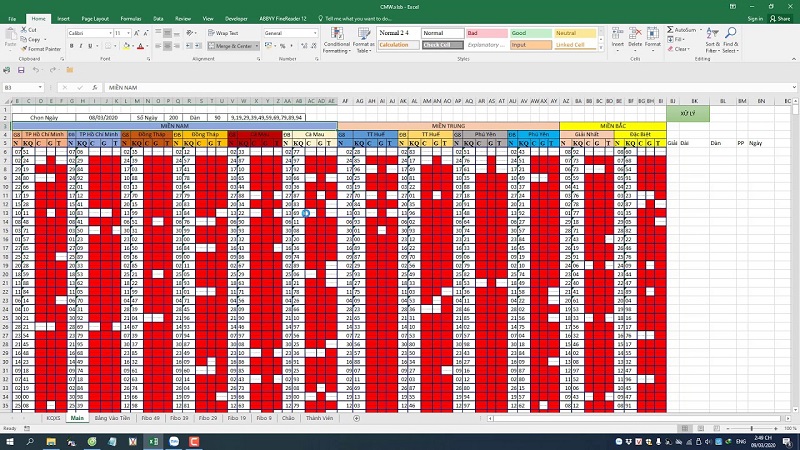
Task: Click the Save icon in quick toolbar
Action: pos(21,70)
